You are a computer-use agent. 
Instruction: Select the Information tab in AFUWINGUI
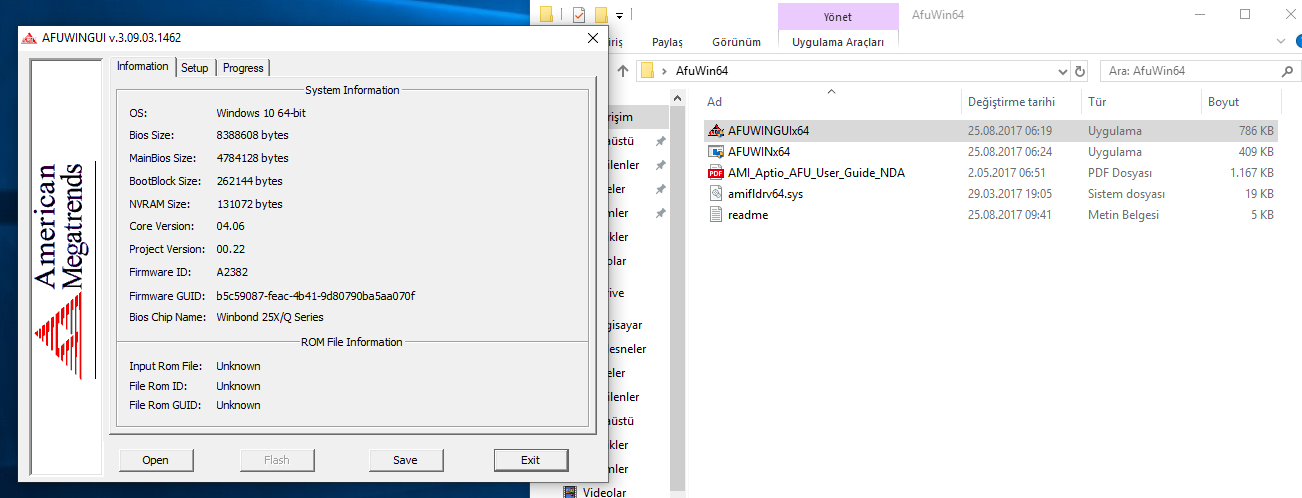(x=143, y=66)
